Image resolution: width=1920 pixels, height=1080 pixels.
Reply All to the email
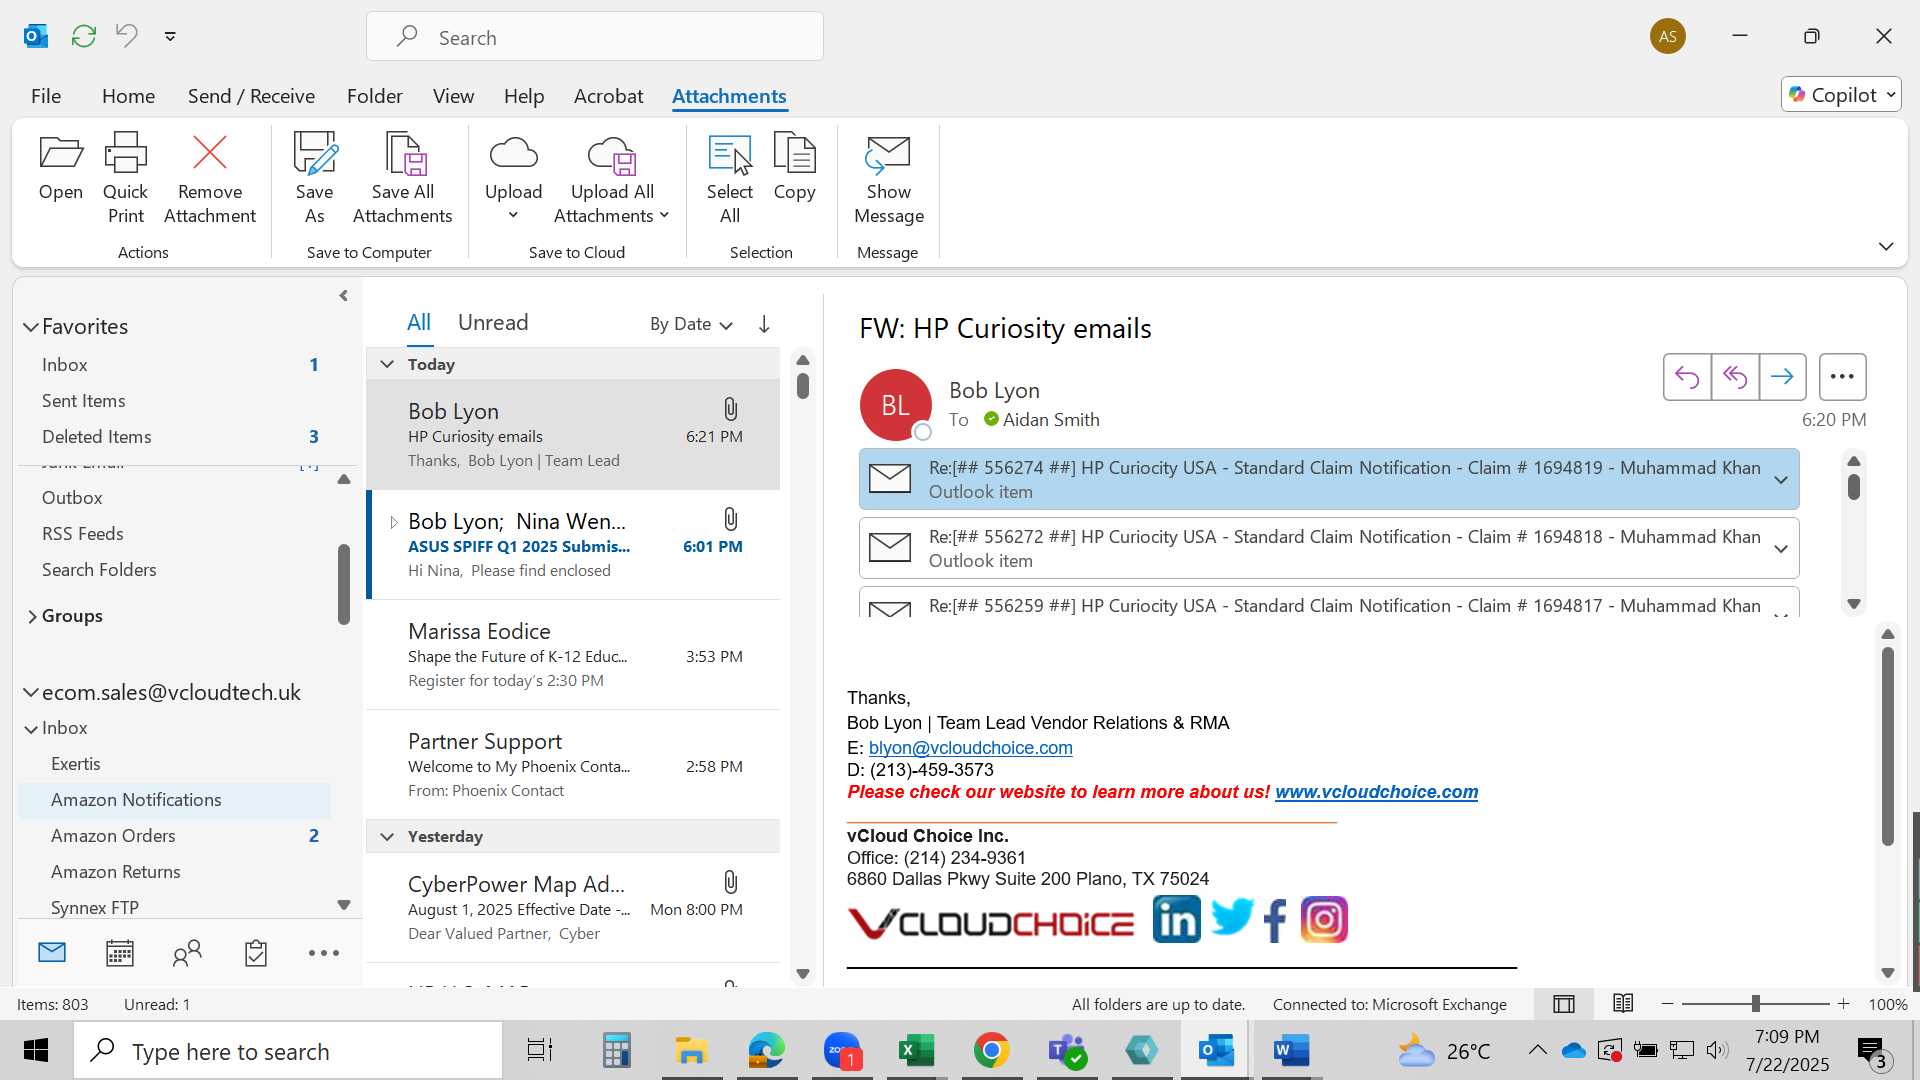tap(1735, 377)
